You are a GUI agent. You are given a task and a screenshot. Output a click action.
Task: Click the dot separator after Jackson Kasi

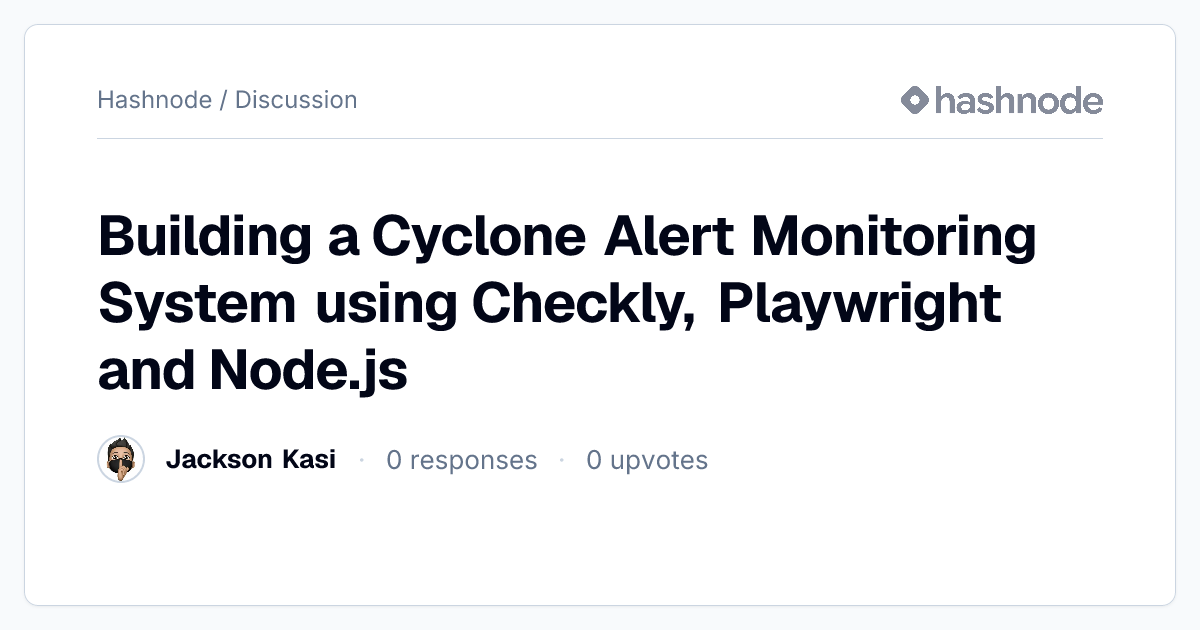click(x=361, y=460)
